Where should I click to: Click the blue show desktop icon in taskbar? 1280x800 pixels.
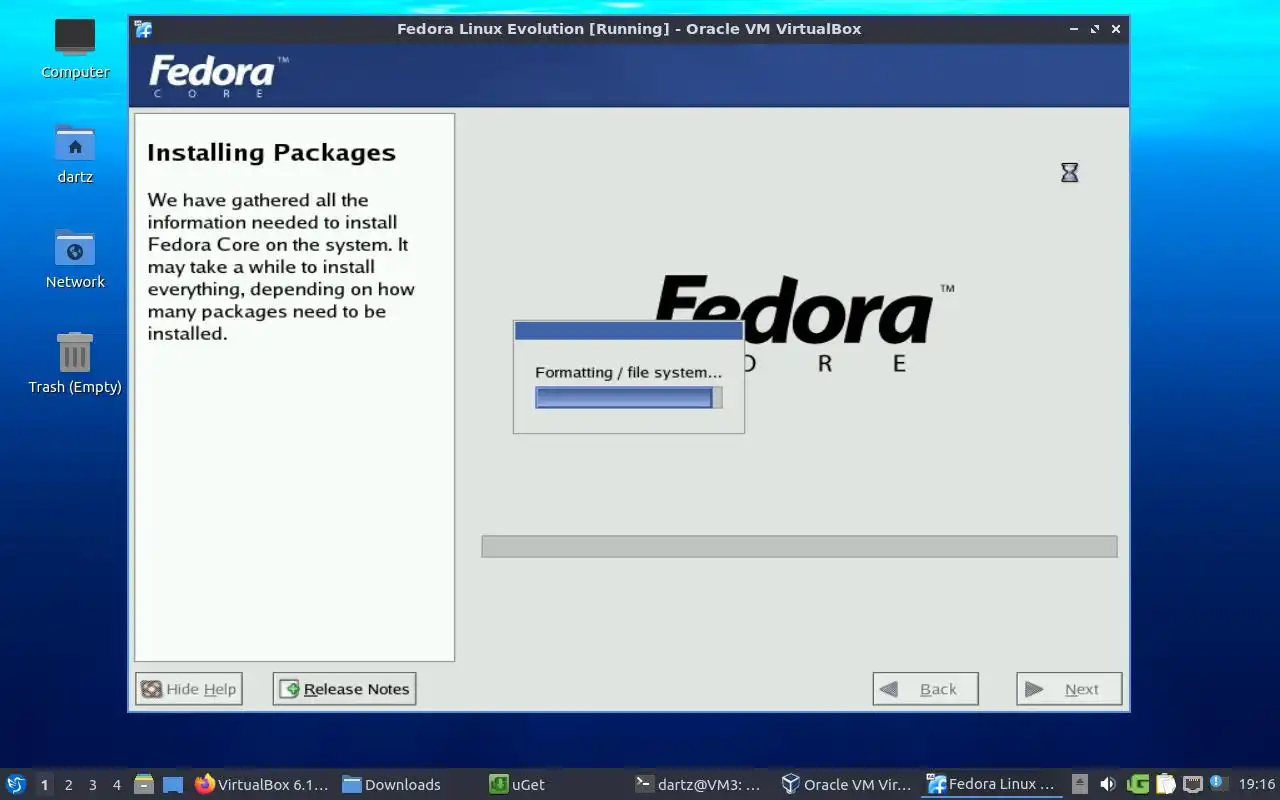(x=173, y=784)
